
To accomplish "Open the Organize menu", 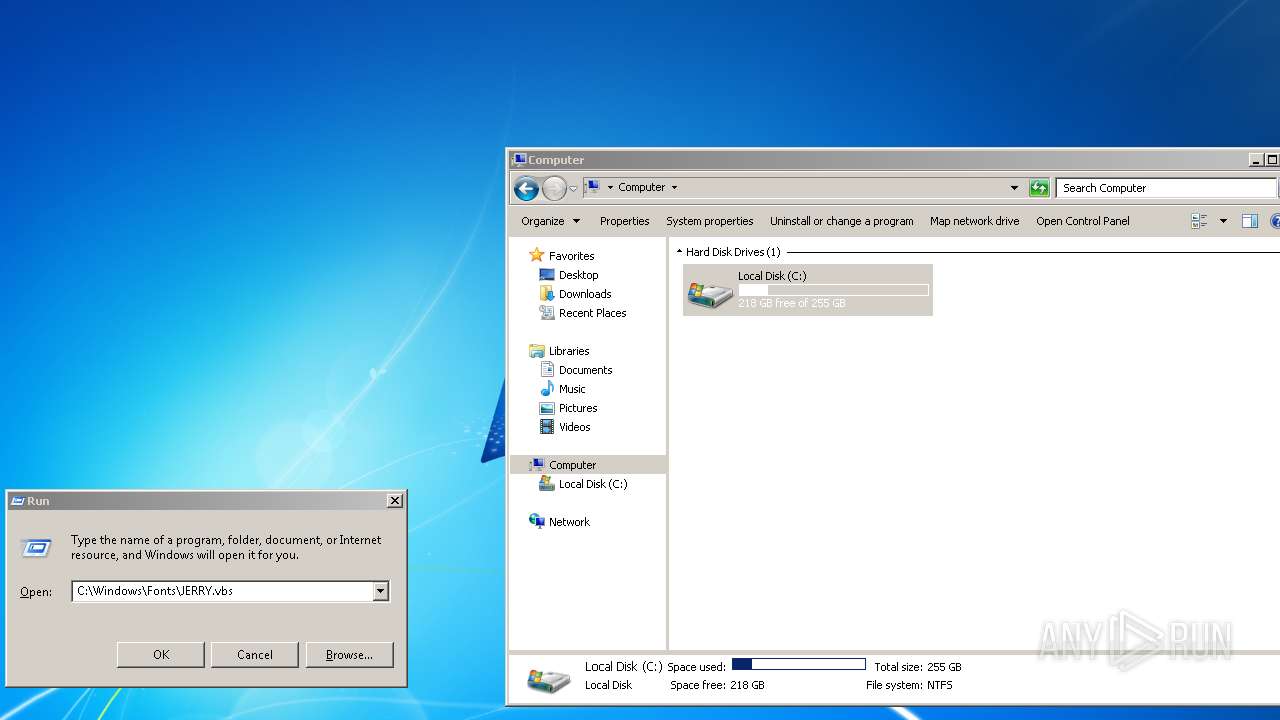I will point(550,221).
